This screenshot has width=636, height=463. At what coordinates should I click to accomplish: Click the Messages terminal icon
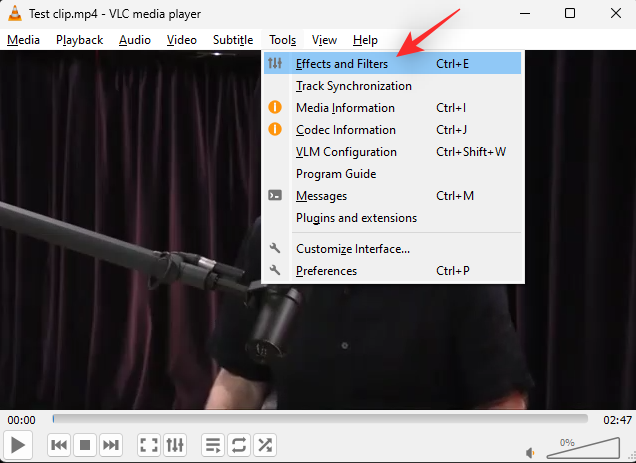click(275, 195)
